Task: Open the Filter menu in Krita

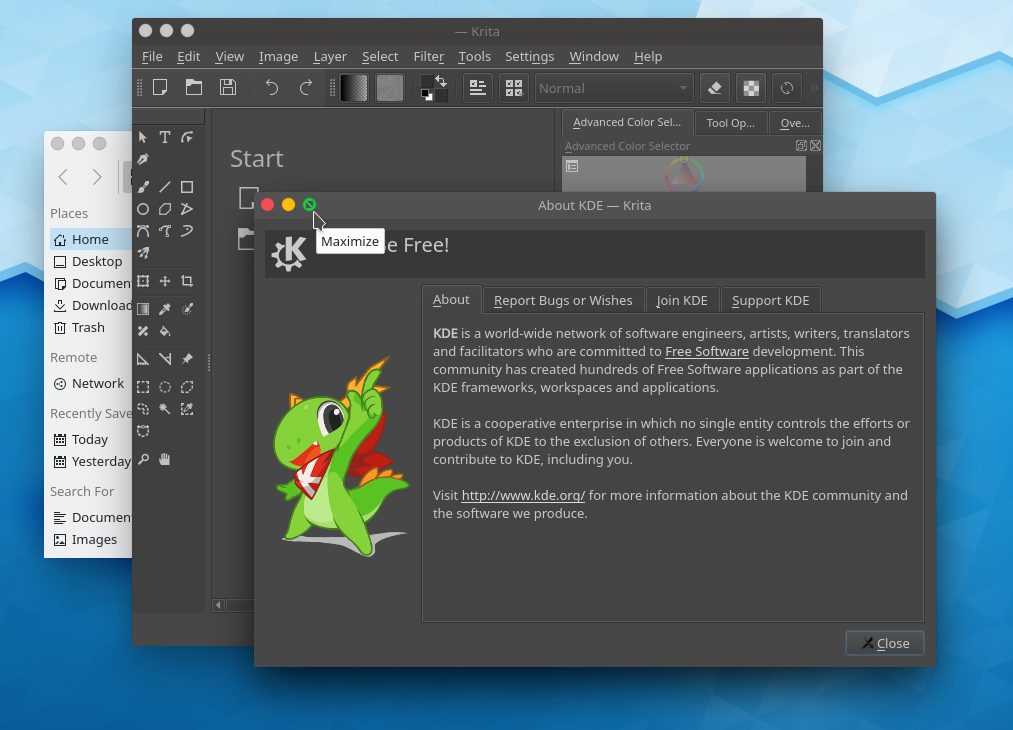Action: 428,57
